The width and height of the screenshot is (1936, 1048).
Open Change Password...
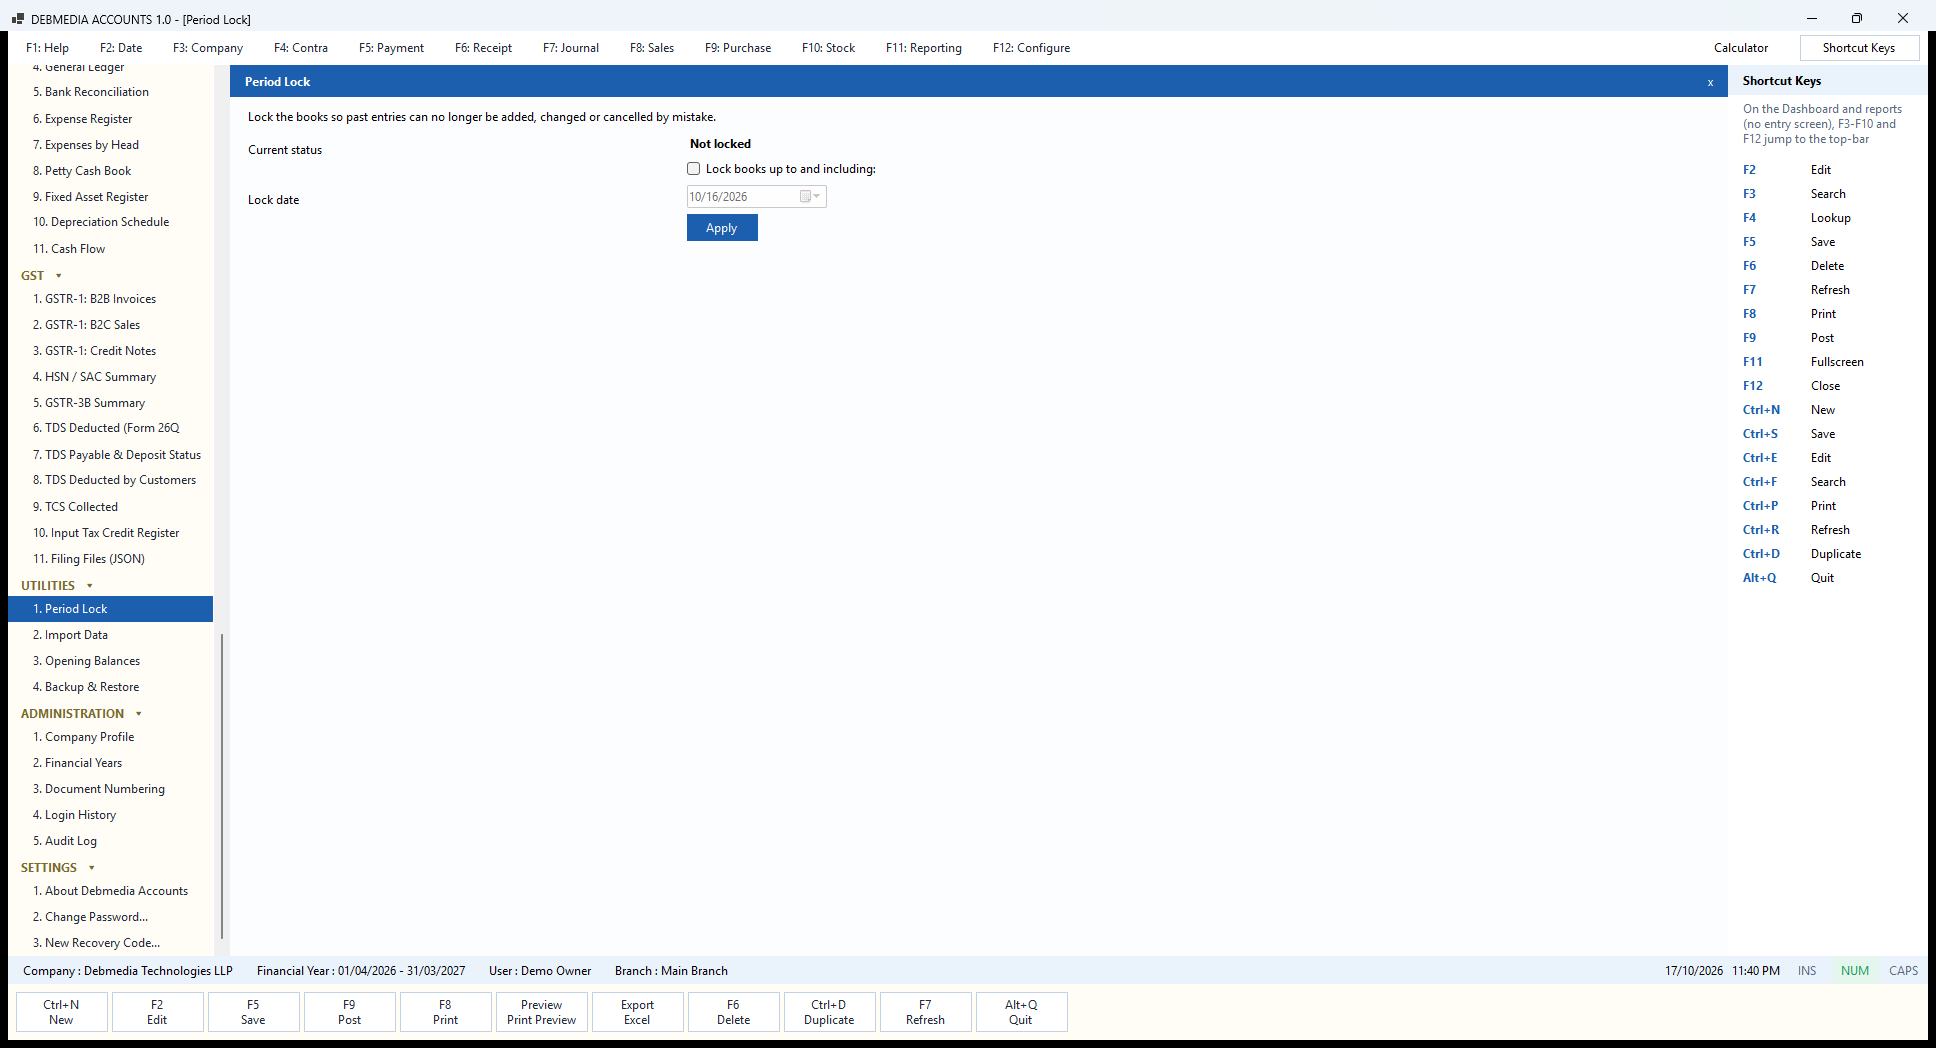(x=110, y=917)
